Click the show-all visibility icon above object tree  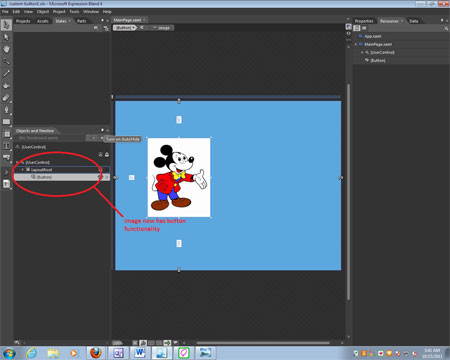pos(101,155)
